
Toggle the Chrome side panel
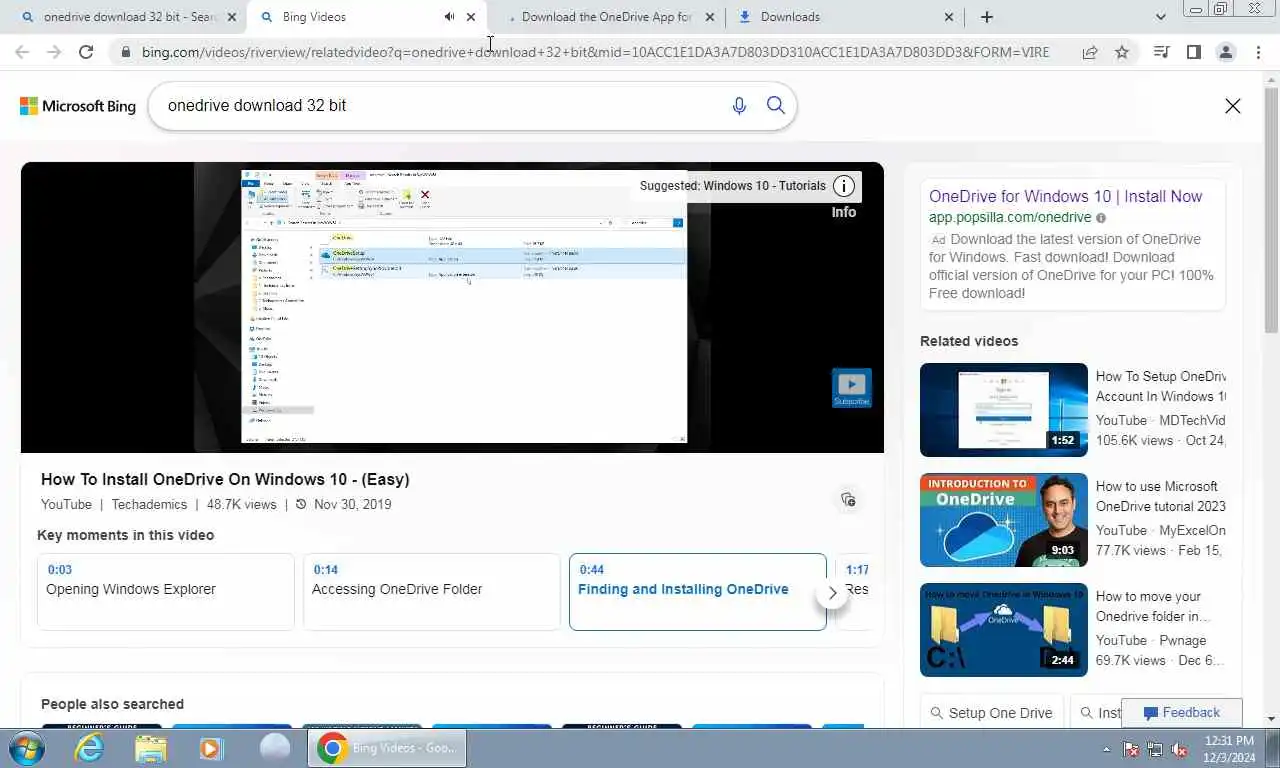[x=1193, y=52]
